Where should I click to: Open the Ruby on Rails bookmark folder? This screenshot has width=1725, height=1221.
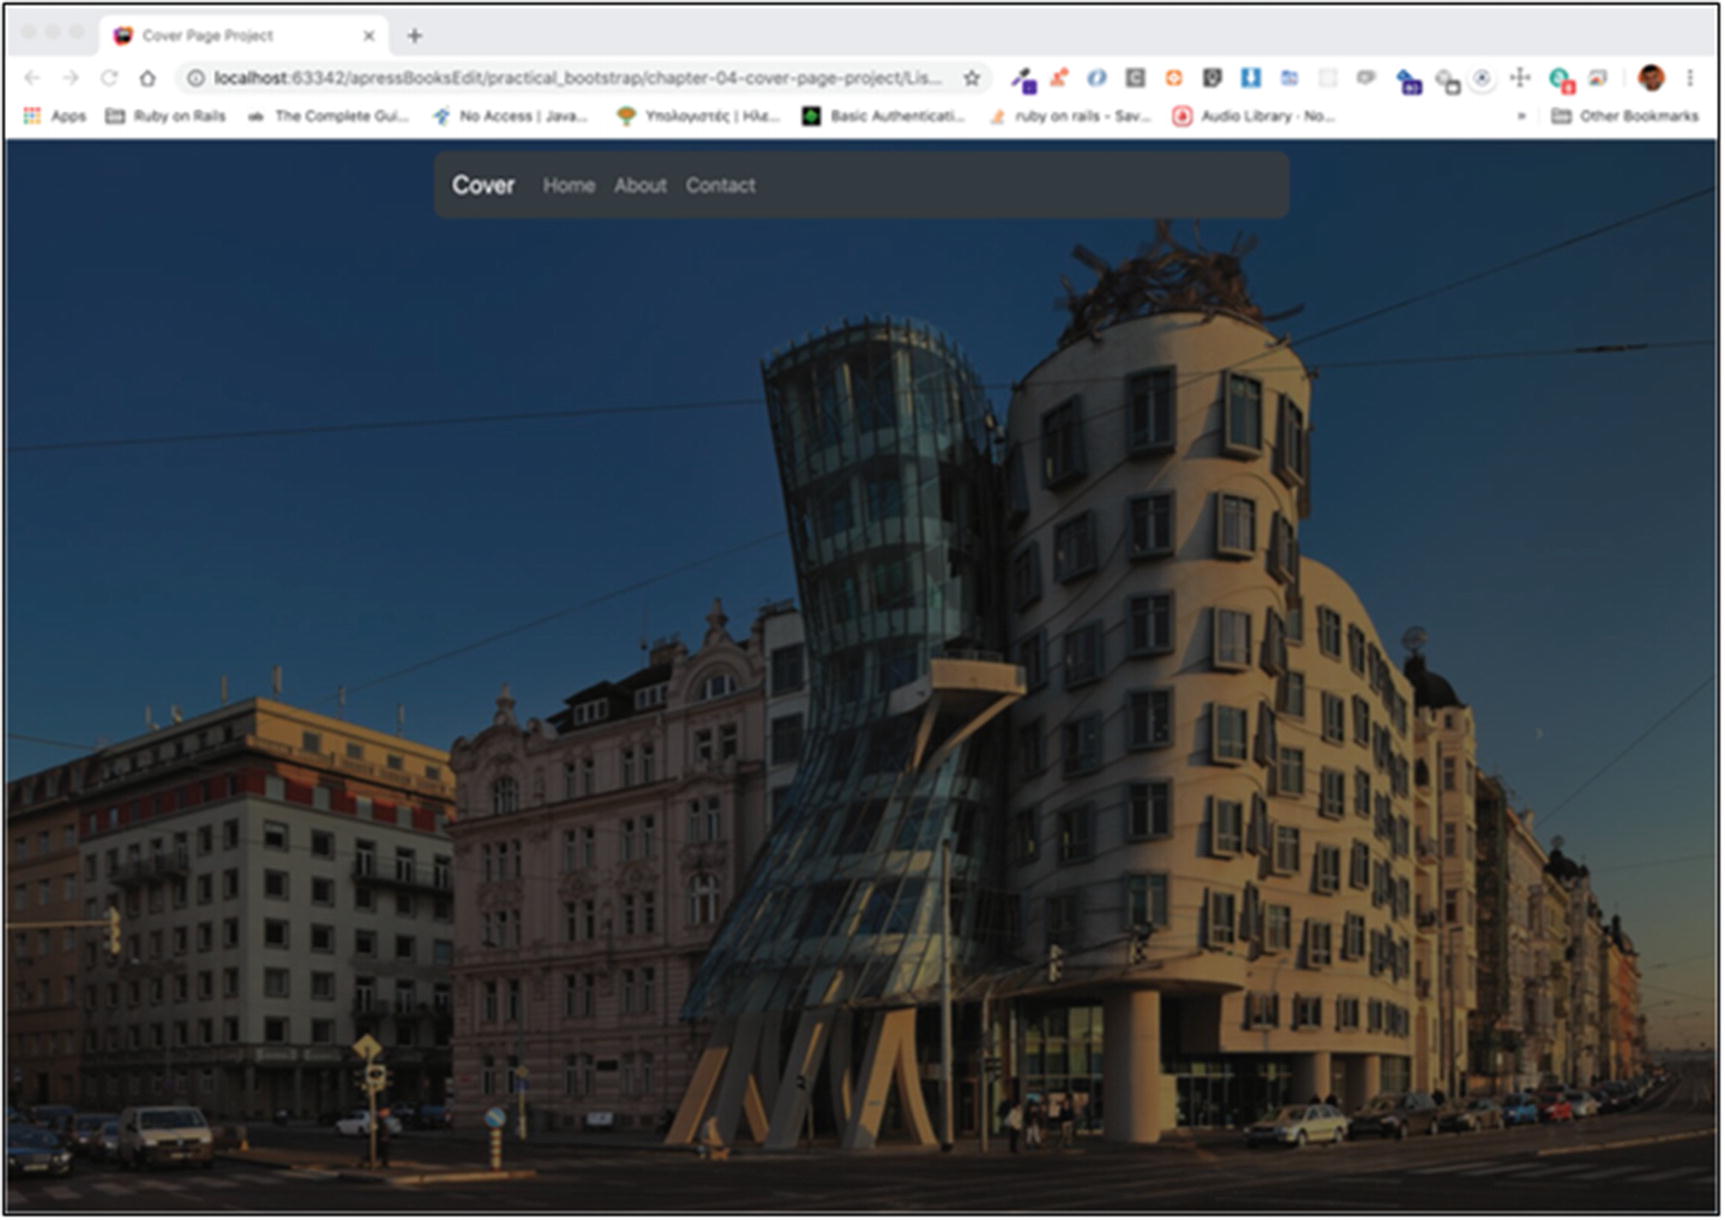tap(166, 116)
